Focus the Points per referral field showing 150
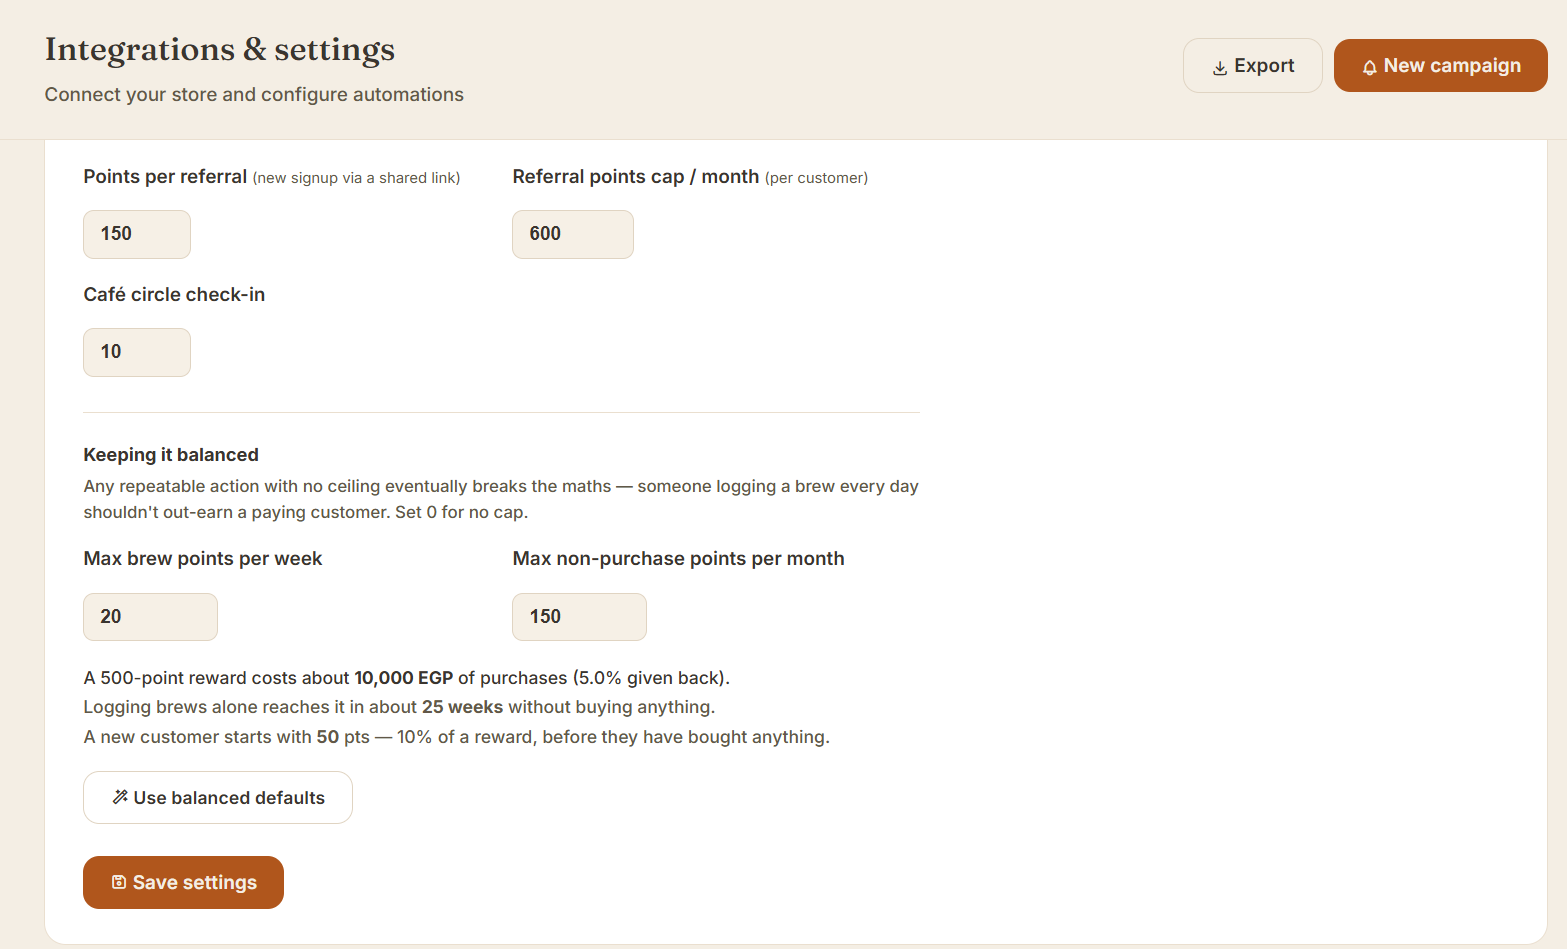 tap(137, 234)
